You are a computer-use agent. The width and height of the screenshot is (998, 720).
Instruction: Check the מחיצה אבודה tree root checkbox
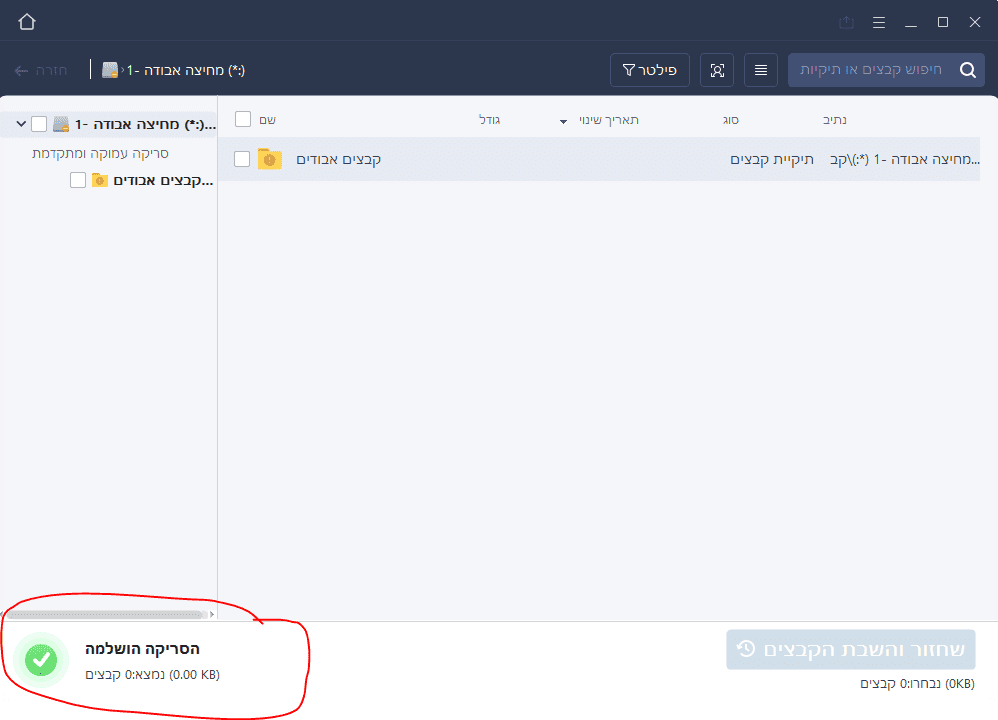tap(39, 124)
